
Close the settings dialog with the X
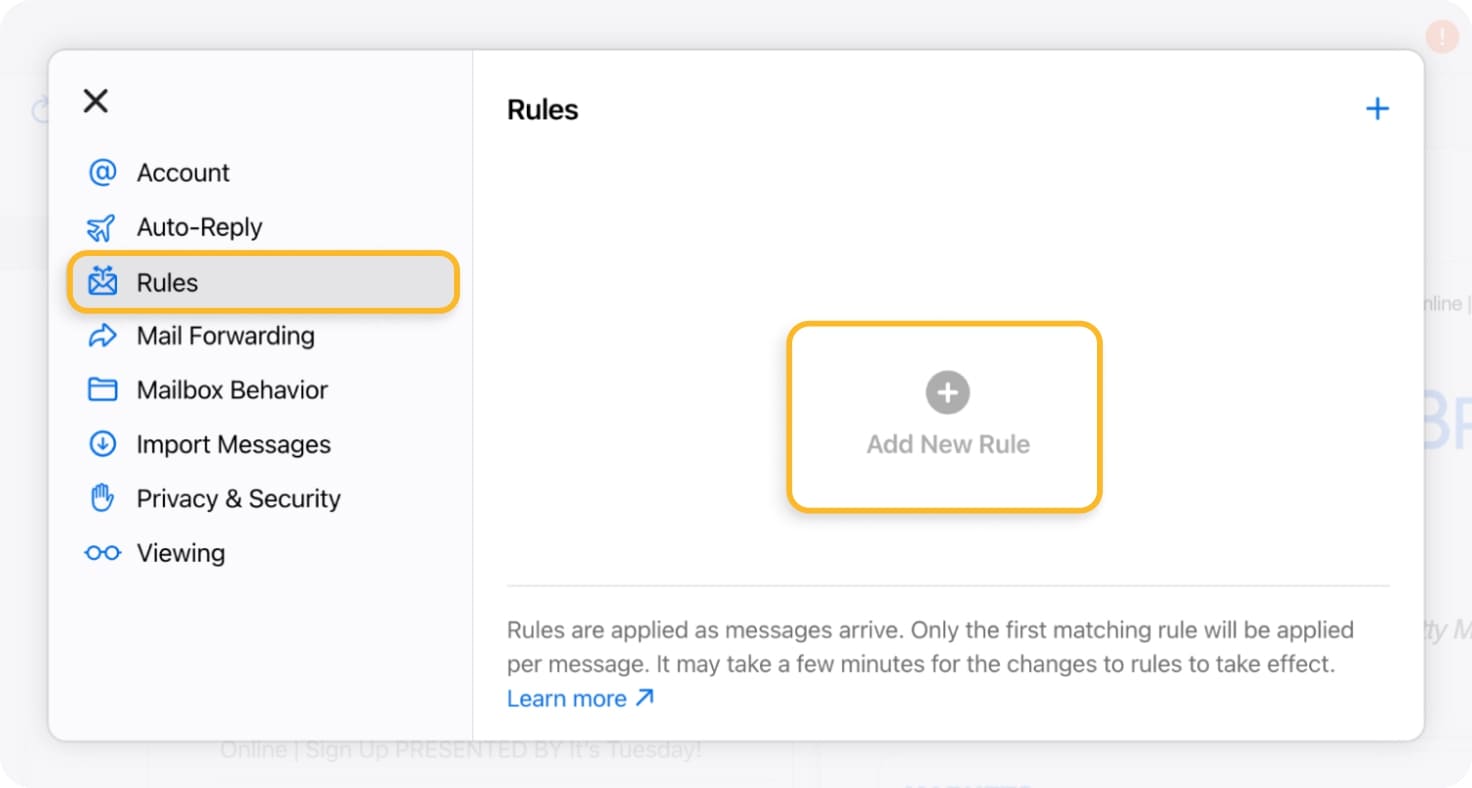click(x=95, y=100)
